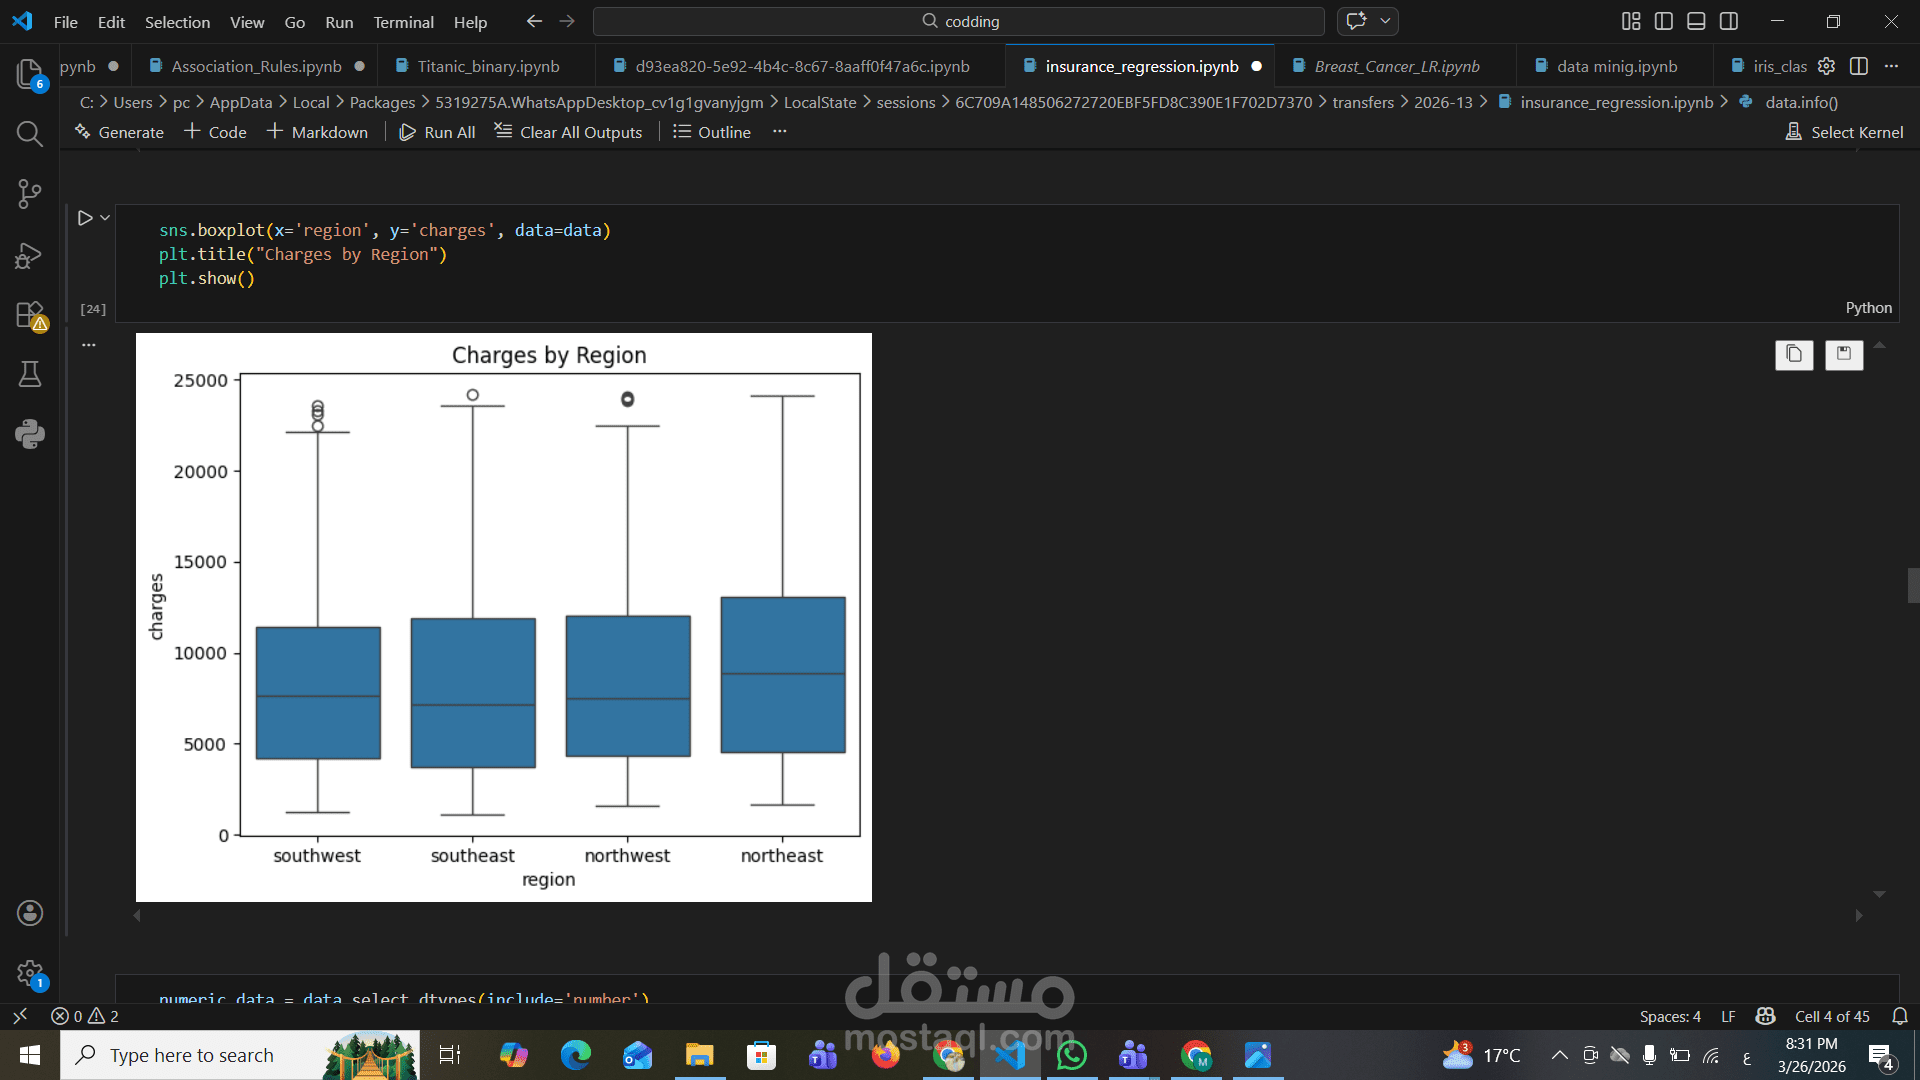Toggle the primary side bar layout
Image resolution: width=1920 pixels, height=1080 pixels.
coord(1664,21)
